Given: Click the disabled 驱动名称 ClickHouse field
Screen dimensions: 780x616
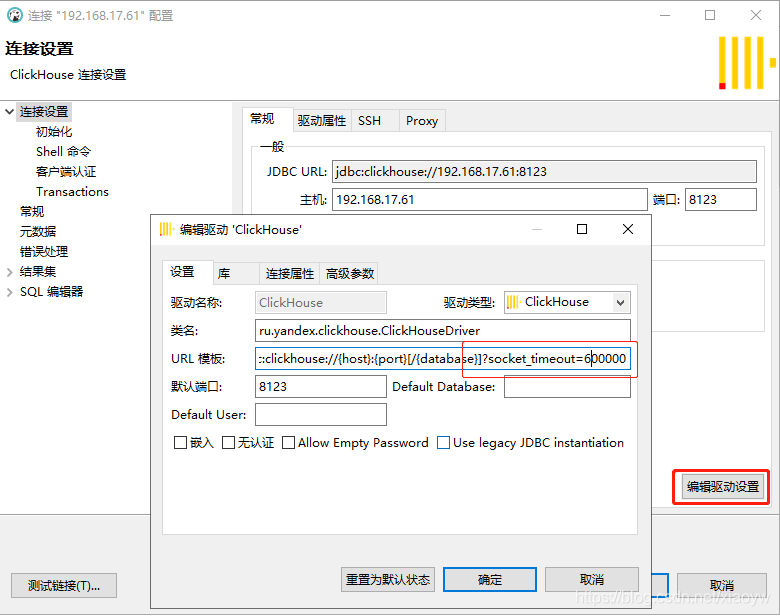Looking at the screenshot, I should click(321, 302).
